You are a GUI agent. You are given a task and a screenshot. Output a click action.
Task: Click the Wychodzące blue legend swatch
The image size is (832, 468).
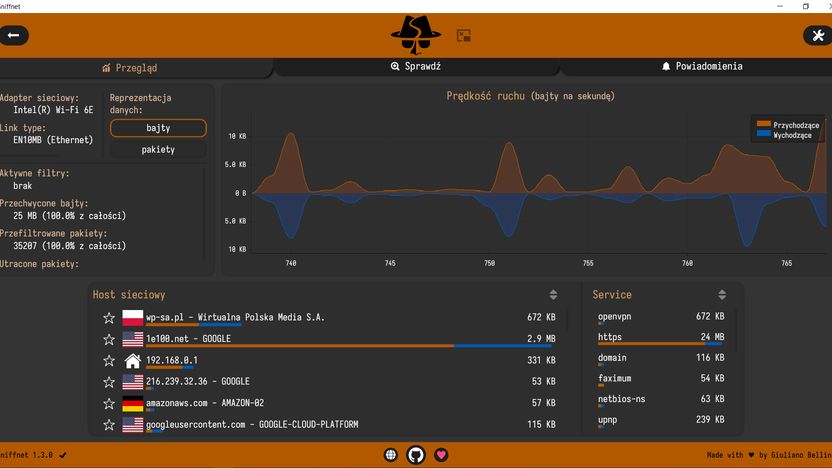point(764,134)
